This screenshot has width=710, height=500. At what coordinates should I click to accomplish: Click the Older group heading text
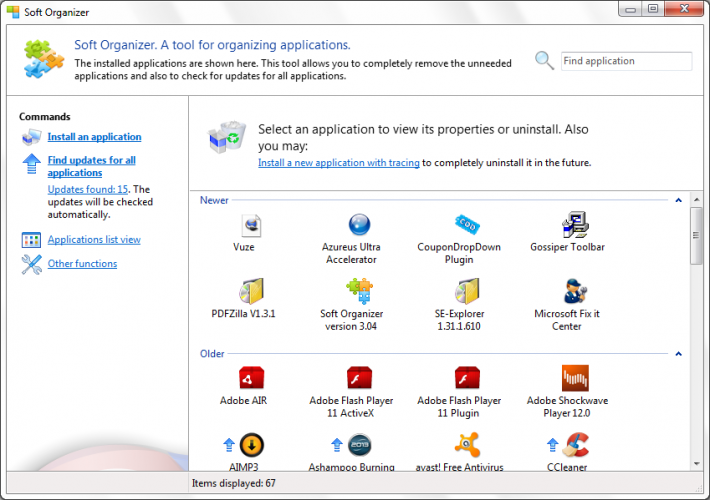click(x=212, y=354)
